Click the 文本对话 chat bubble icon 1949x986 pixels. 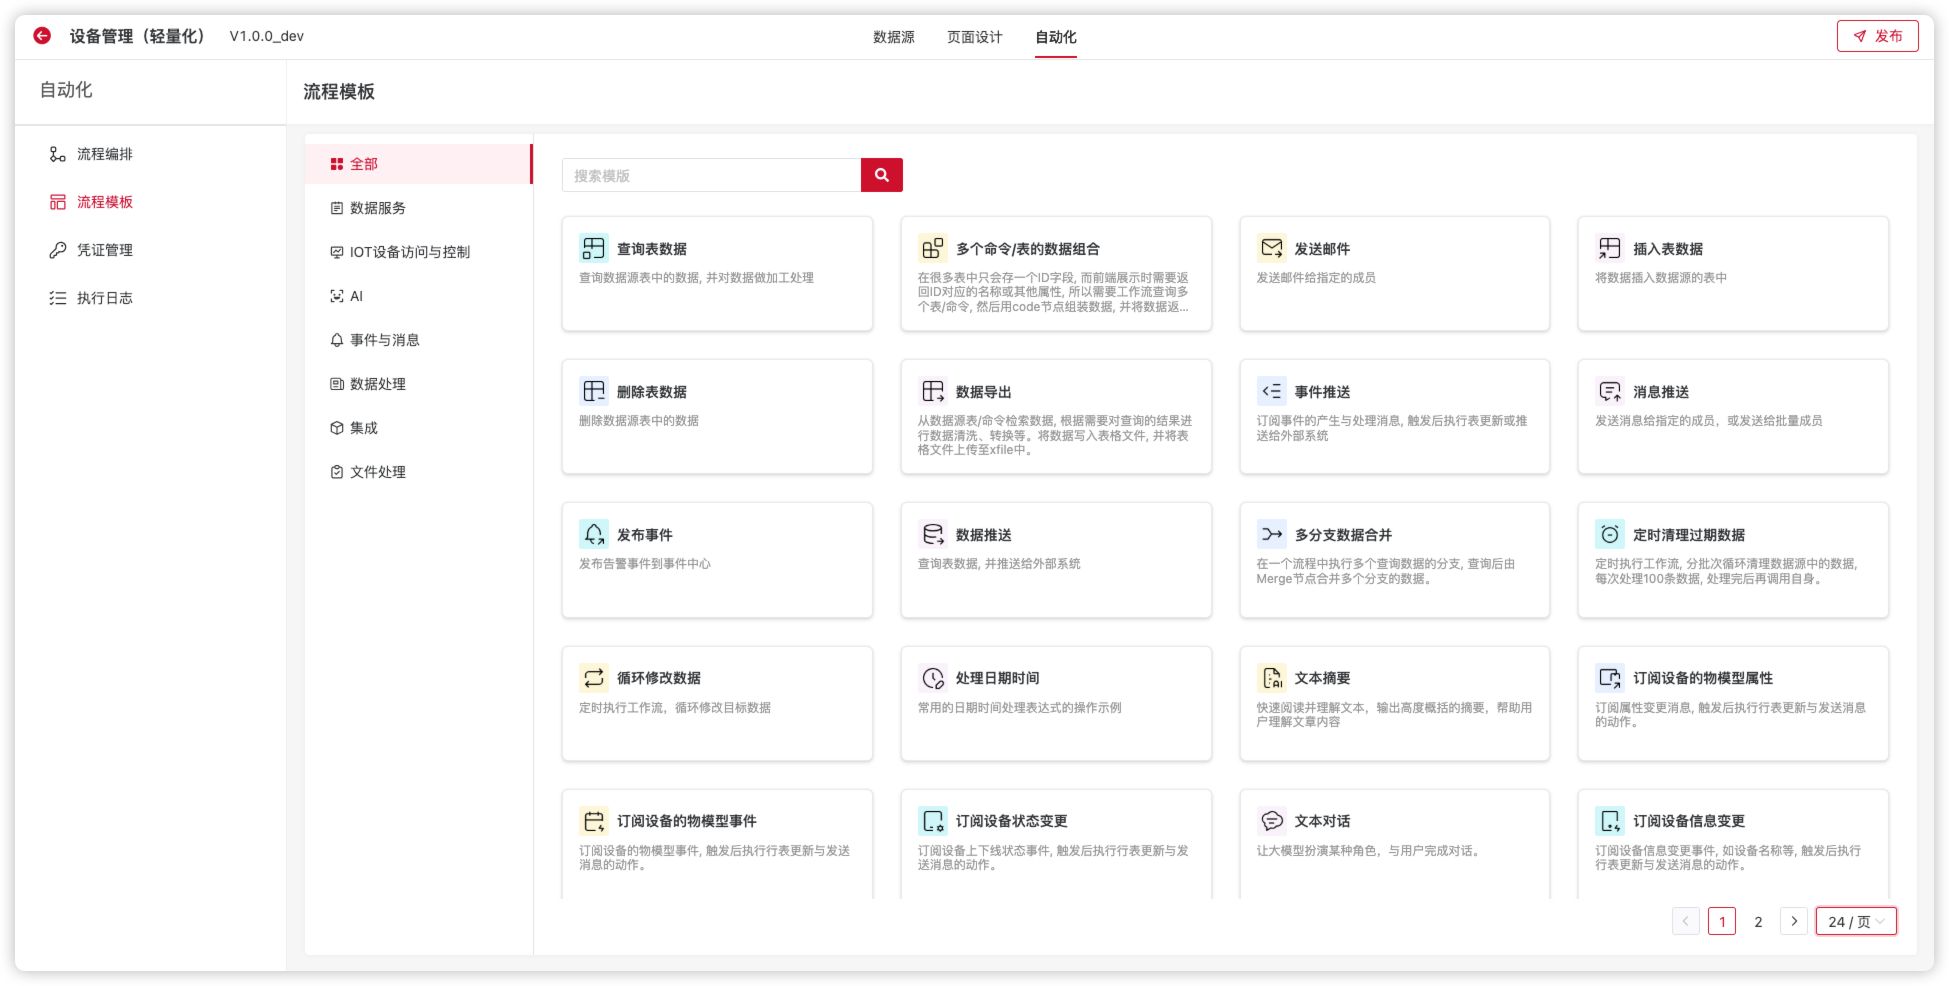pos(1271,821)
